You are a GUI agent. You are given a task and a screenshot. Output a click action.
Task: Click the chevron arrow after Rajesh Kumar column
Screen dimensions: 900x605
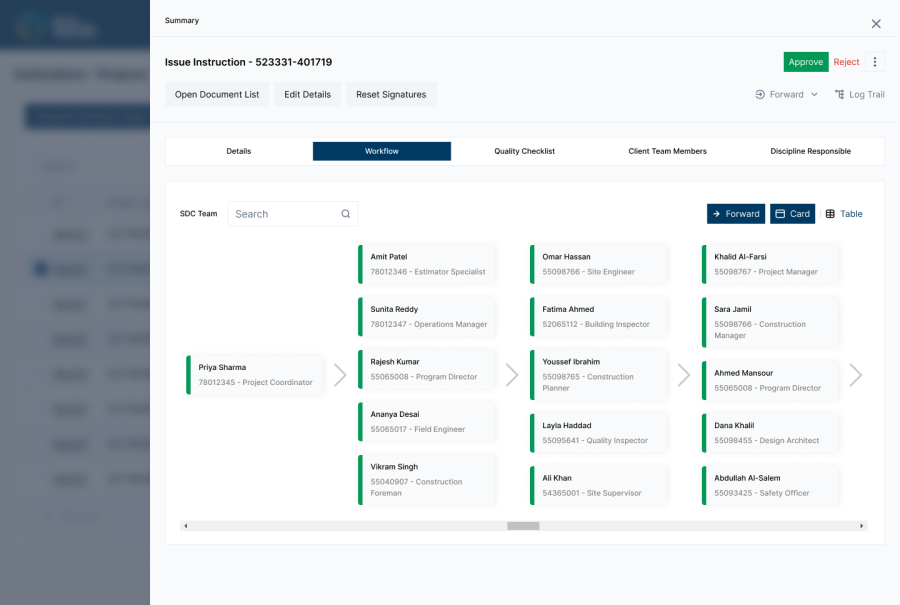pyautogui.click(x=511, y=375)
